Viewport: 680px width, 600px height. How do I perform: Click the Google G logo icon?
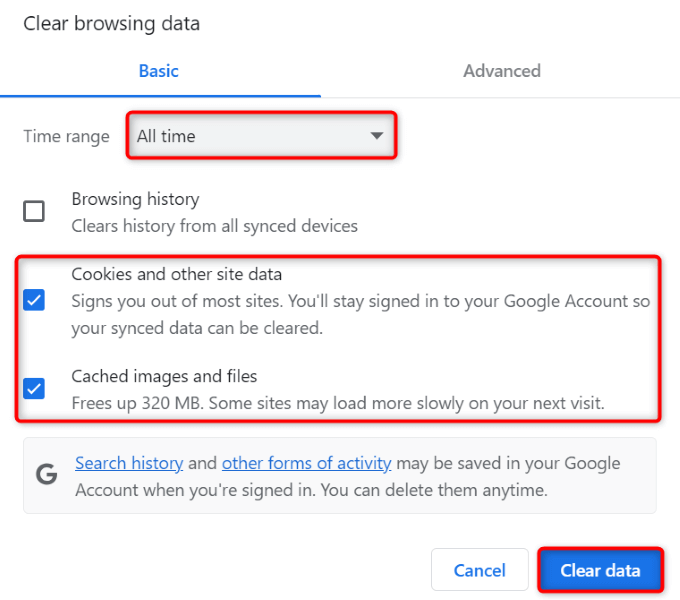pos(47,475)
